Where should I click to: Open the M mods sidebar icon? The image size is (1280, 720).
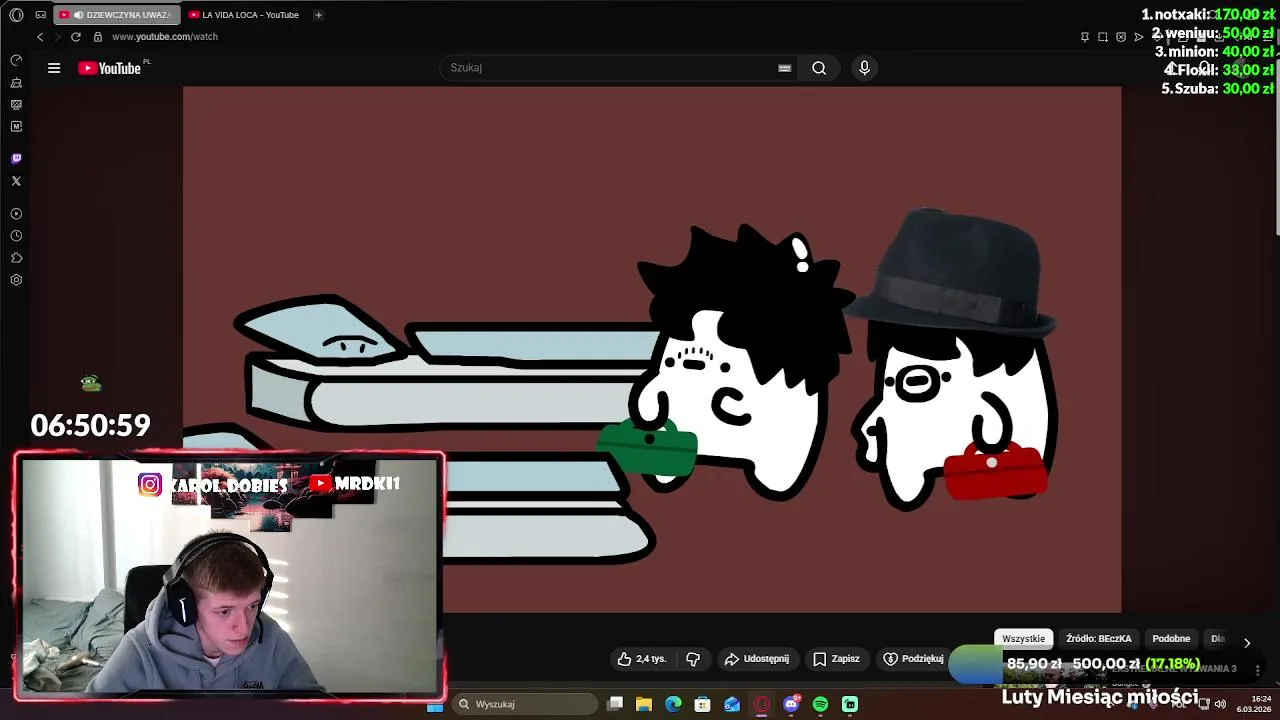[x=16, y=126]
